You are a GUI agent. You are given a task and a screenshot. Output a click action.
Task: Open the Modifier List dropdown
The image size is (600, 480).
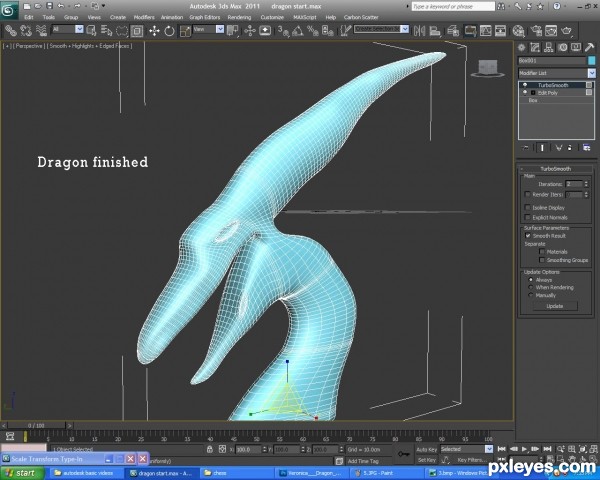coord(592,73)
